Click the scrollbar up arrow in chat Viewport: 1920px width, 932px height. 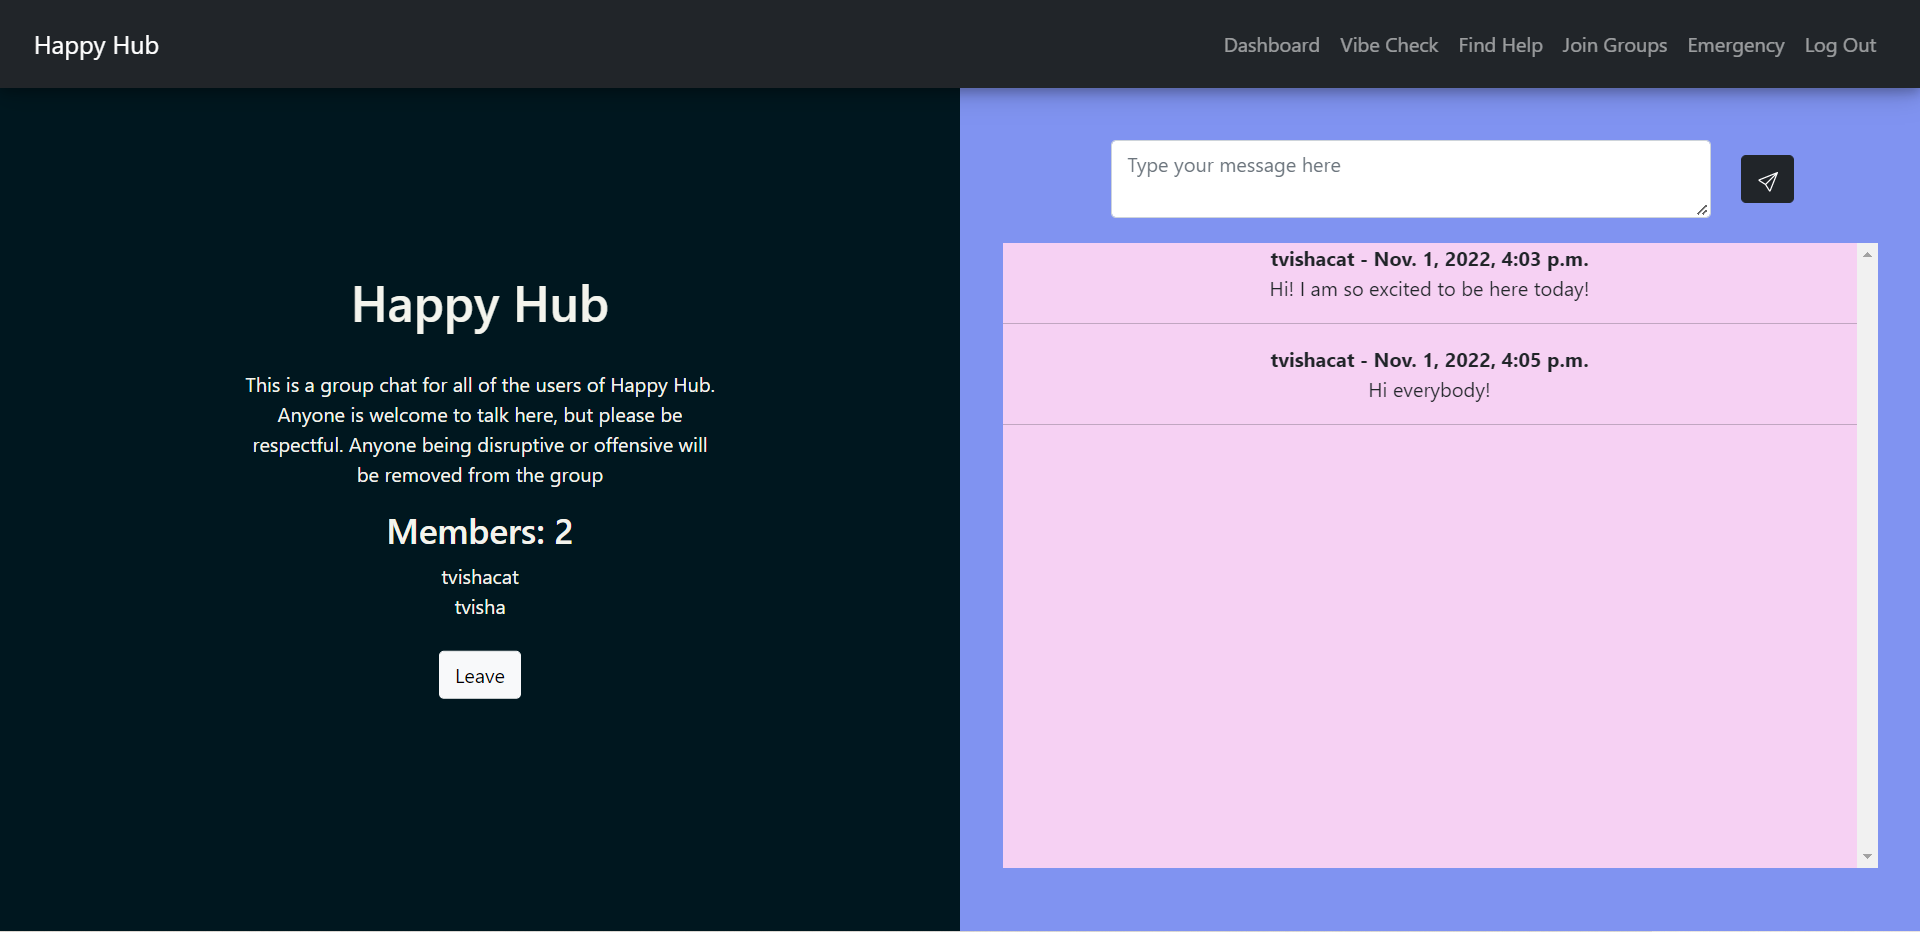[x=1868, y=253]
